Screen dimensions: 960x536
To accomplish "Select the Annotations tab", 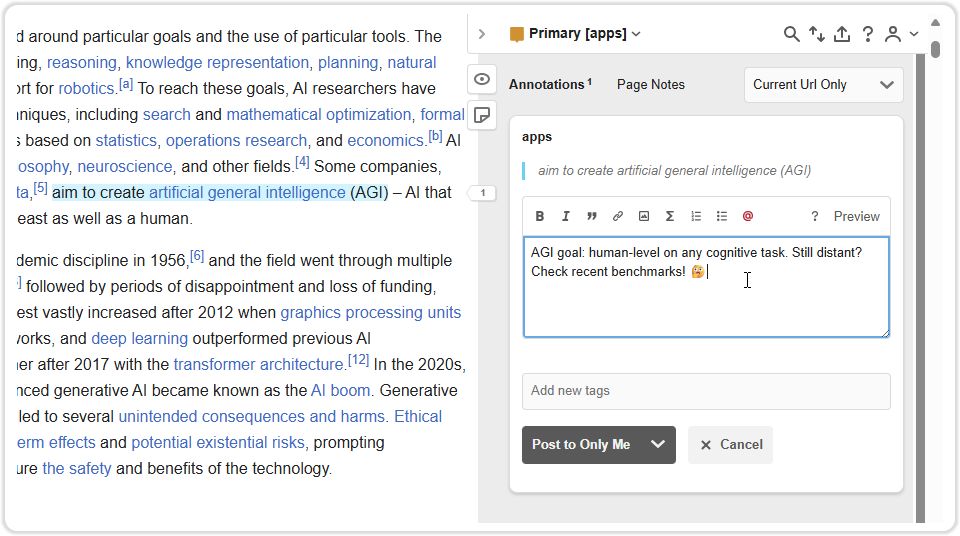I will (549, 85).
